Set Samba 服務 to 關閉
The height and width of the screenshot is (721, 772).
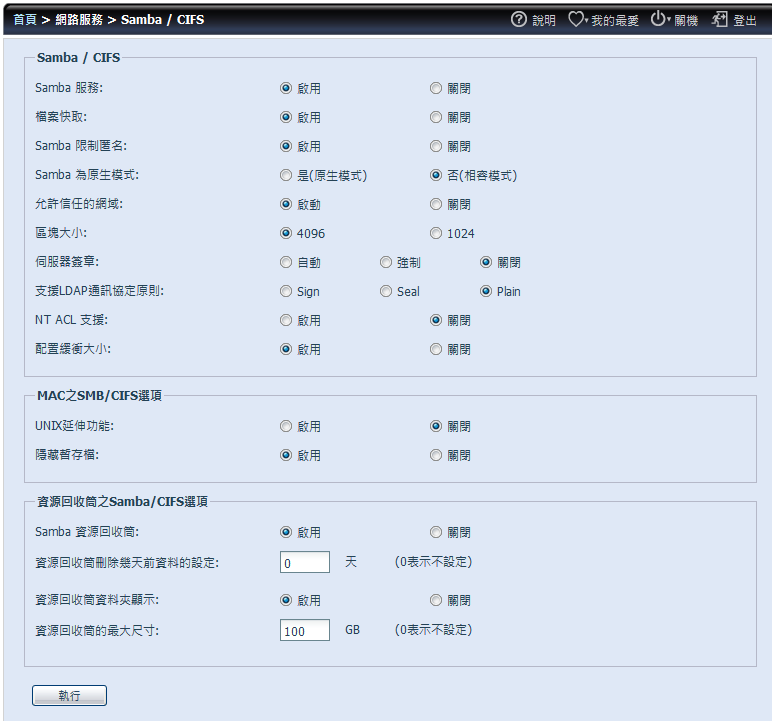pos(436,88)
